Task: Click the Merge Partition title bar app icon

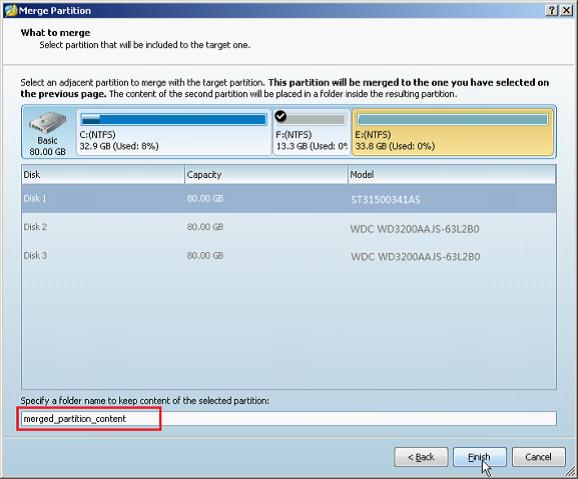Action: (x=11, y=10)
